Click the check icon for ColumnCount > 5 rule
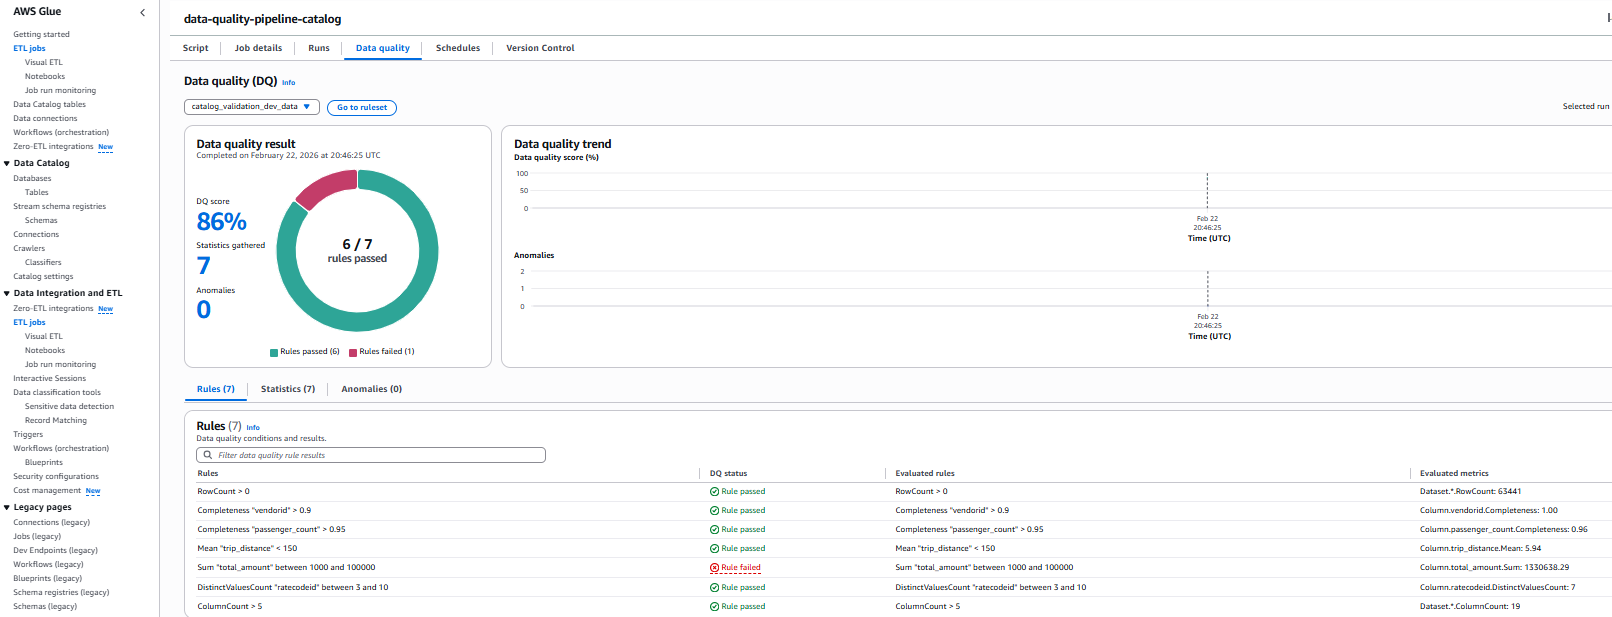The width and height of the screenshot is (1612, 617). tap(714, 607)
